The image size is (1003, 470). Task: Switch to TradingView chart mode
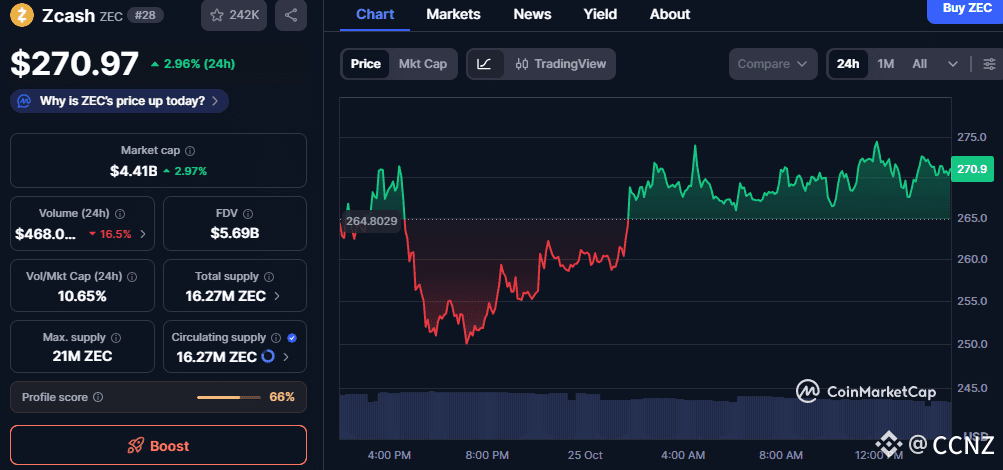561,64
